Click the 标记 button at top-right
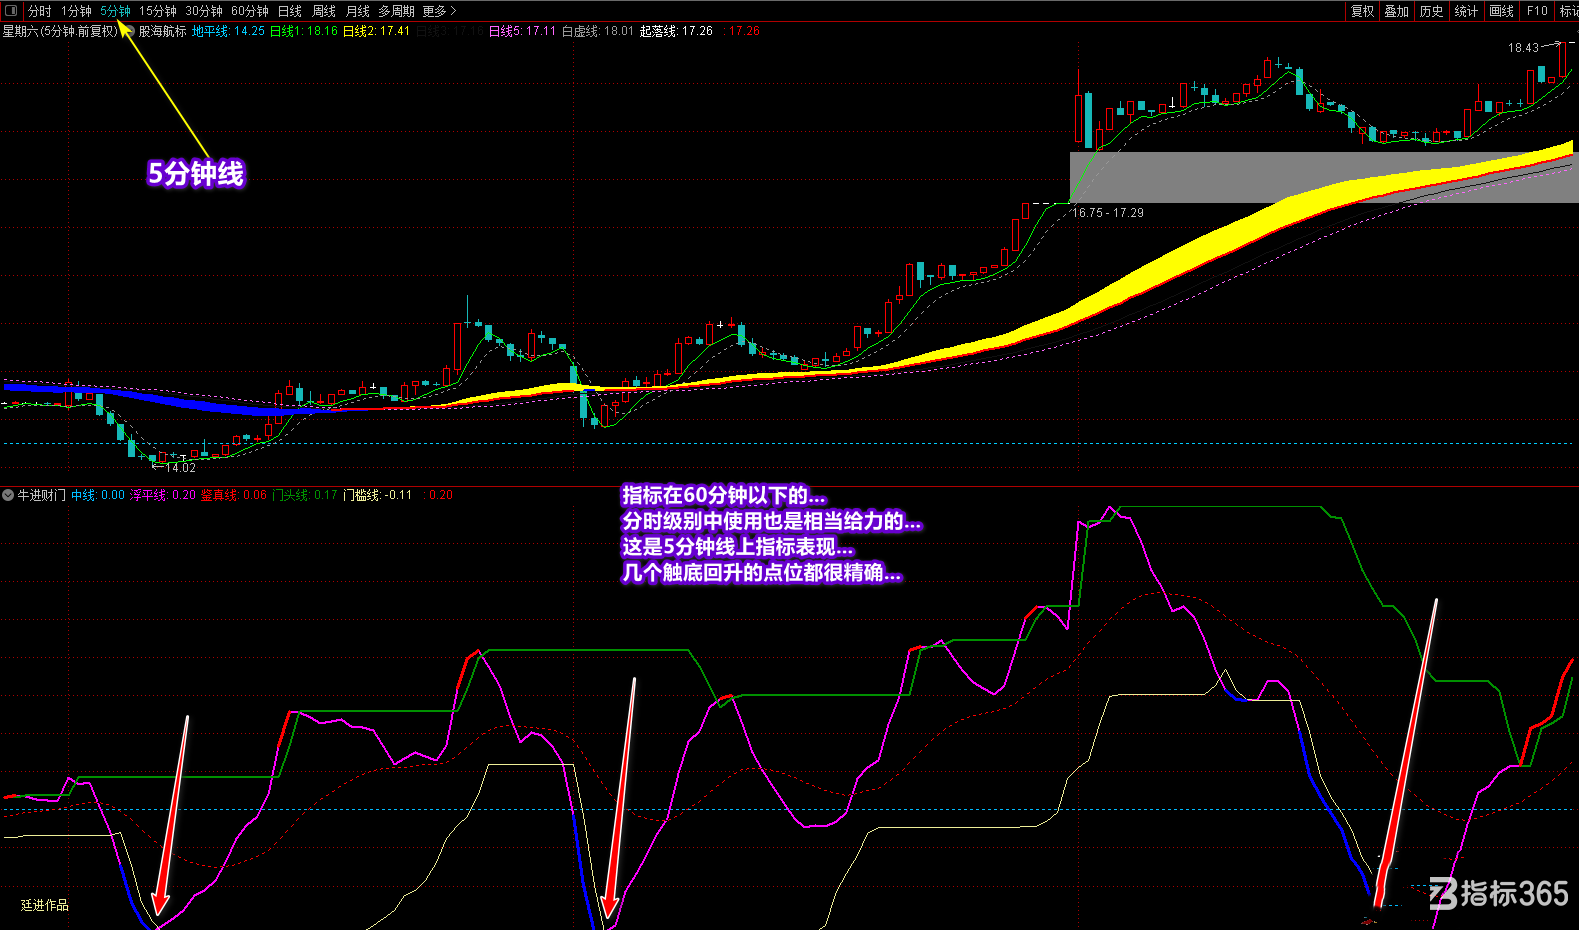This screenshot has height=930, width=1579. 1568,11
